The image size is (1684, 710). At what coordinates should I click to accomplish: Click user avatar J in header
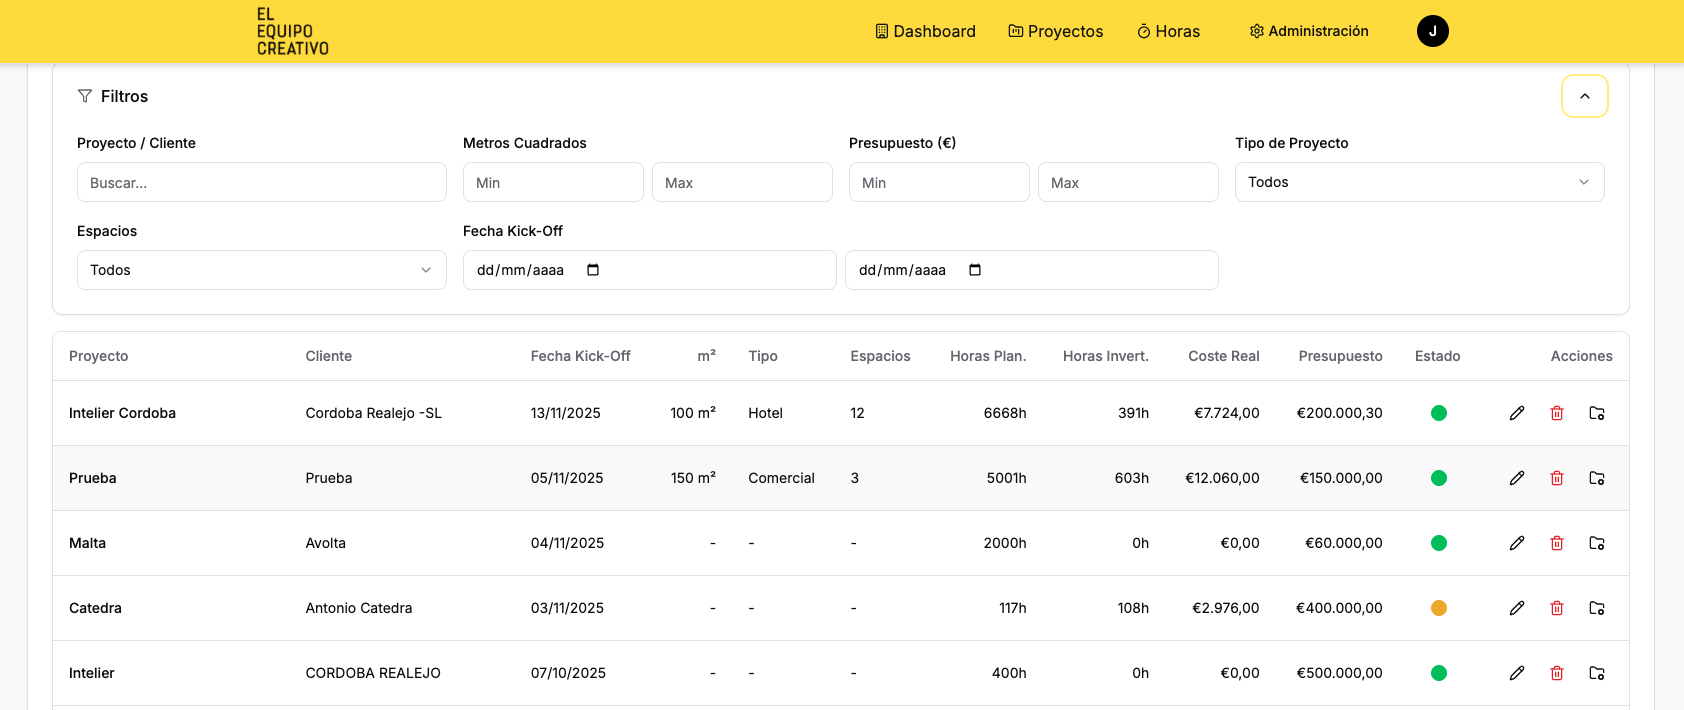pyautogui.click(x=1432, y=31)
